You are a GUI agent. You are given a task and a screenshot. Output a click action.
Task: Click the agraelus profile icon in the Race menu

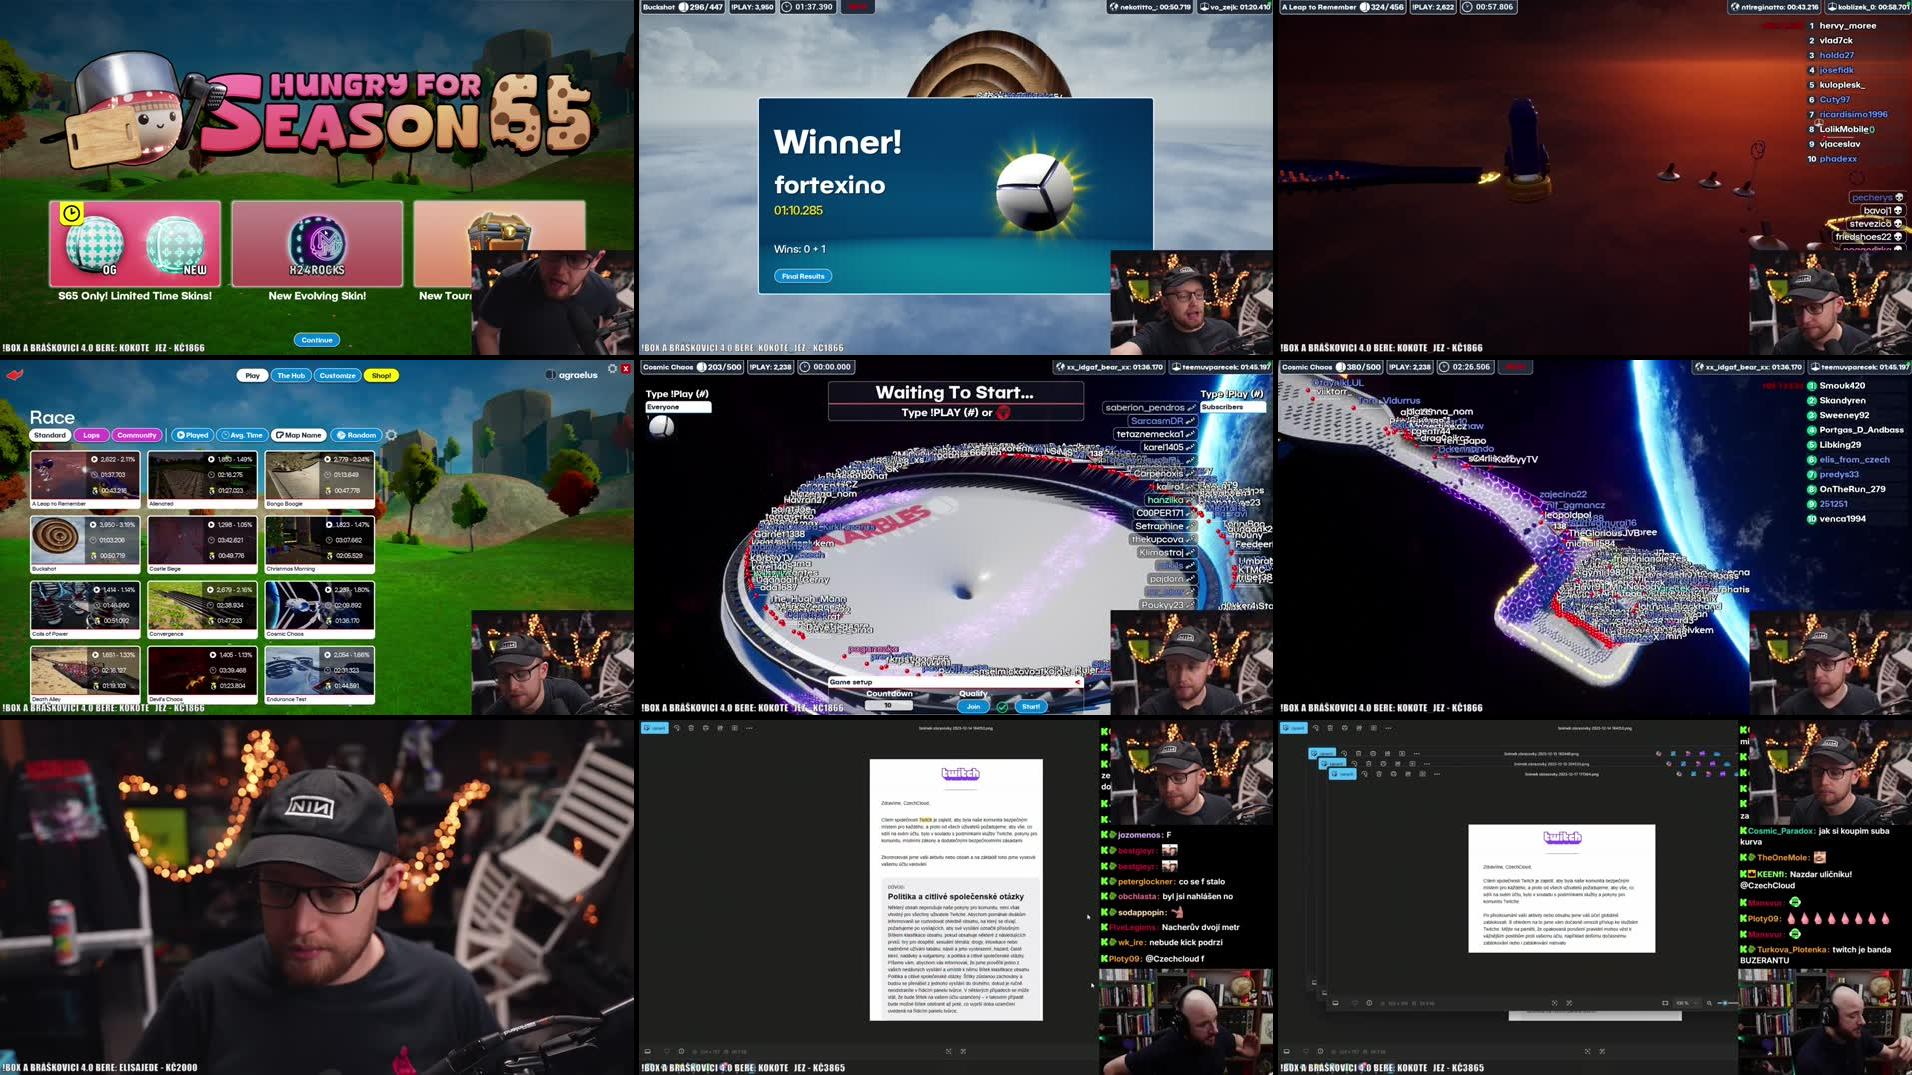point(551,374)
